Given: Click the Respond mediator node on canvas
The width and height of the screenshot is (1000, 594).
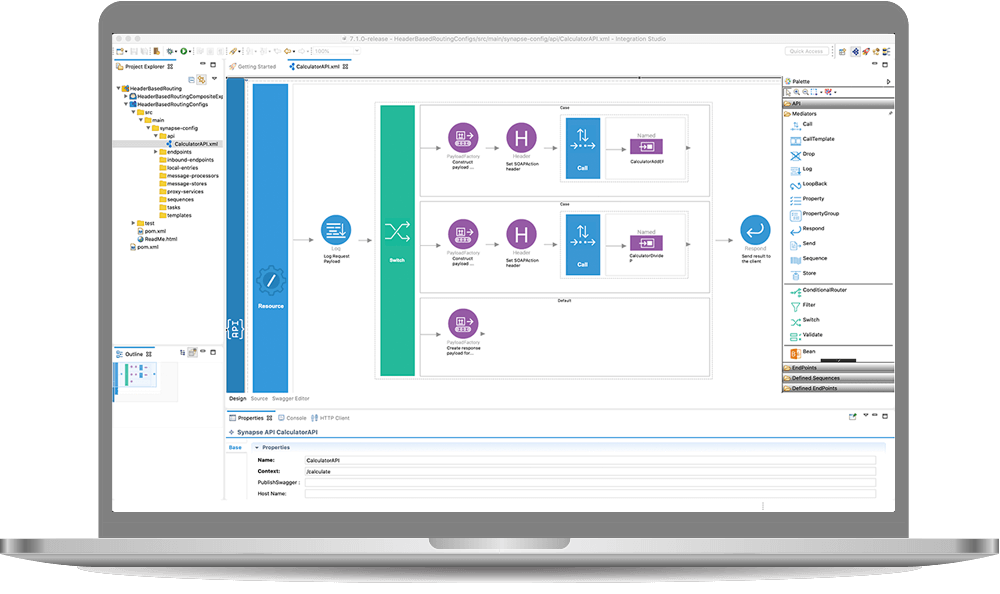Looking at the screenshot, I should [754, 231].
